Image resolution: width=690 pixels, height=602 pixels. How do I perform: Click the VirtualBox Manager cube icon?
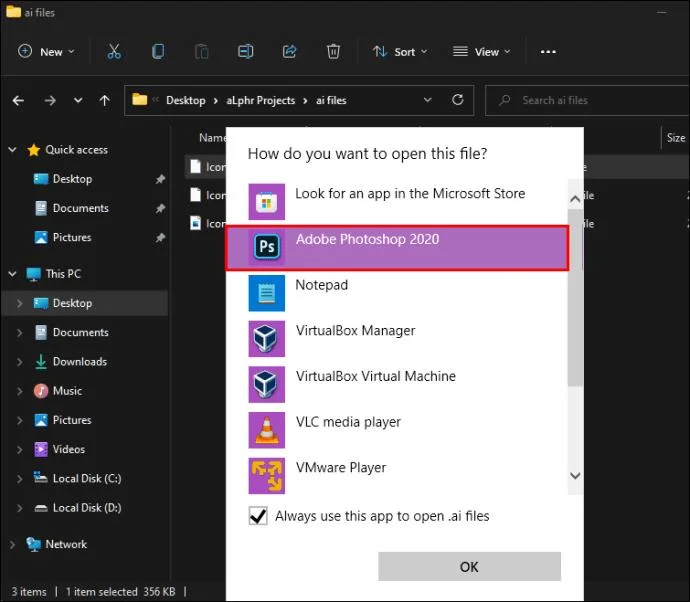coord(267,339)
